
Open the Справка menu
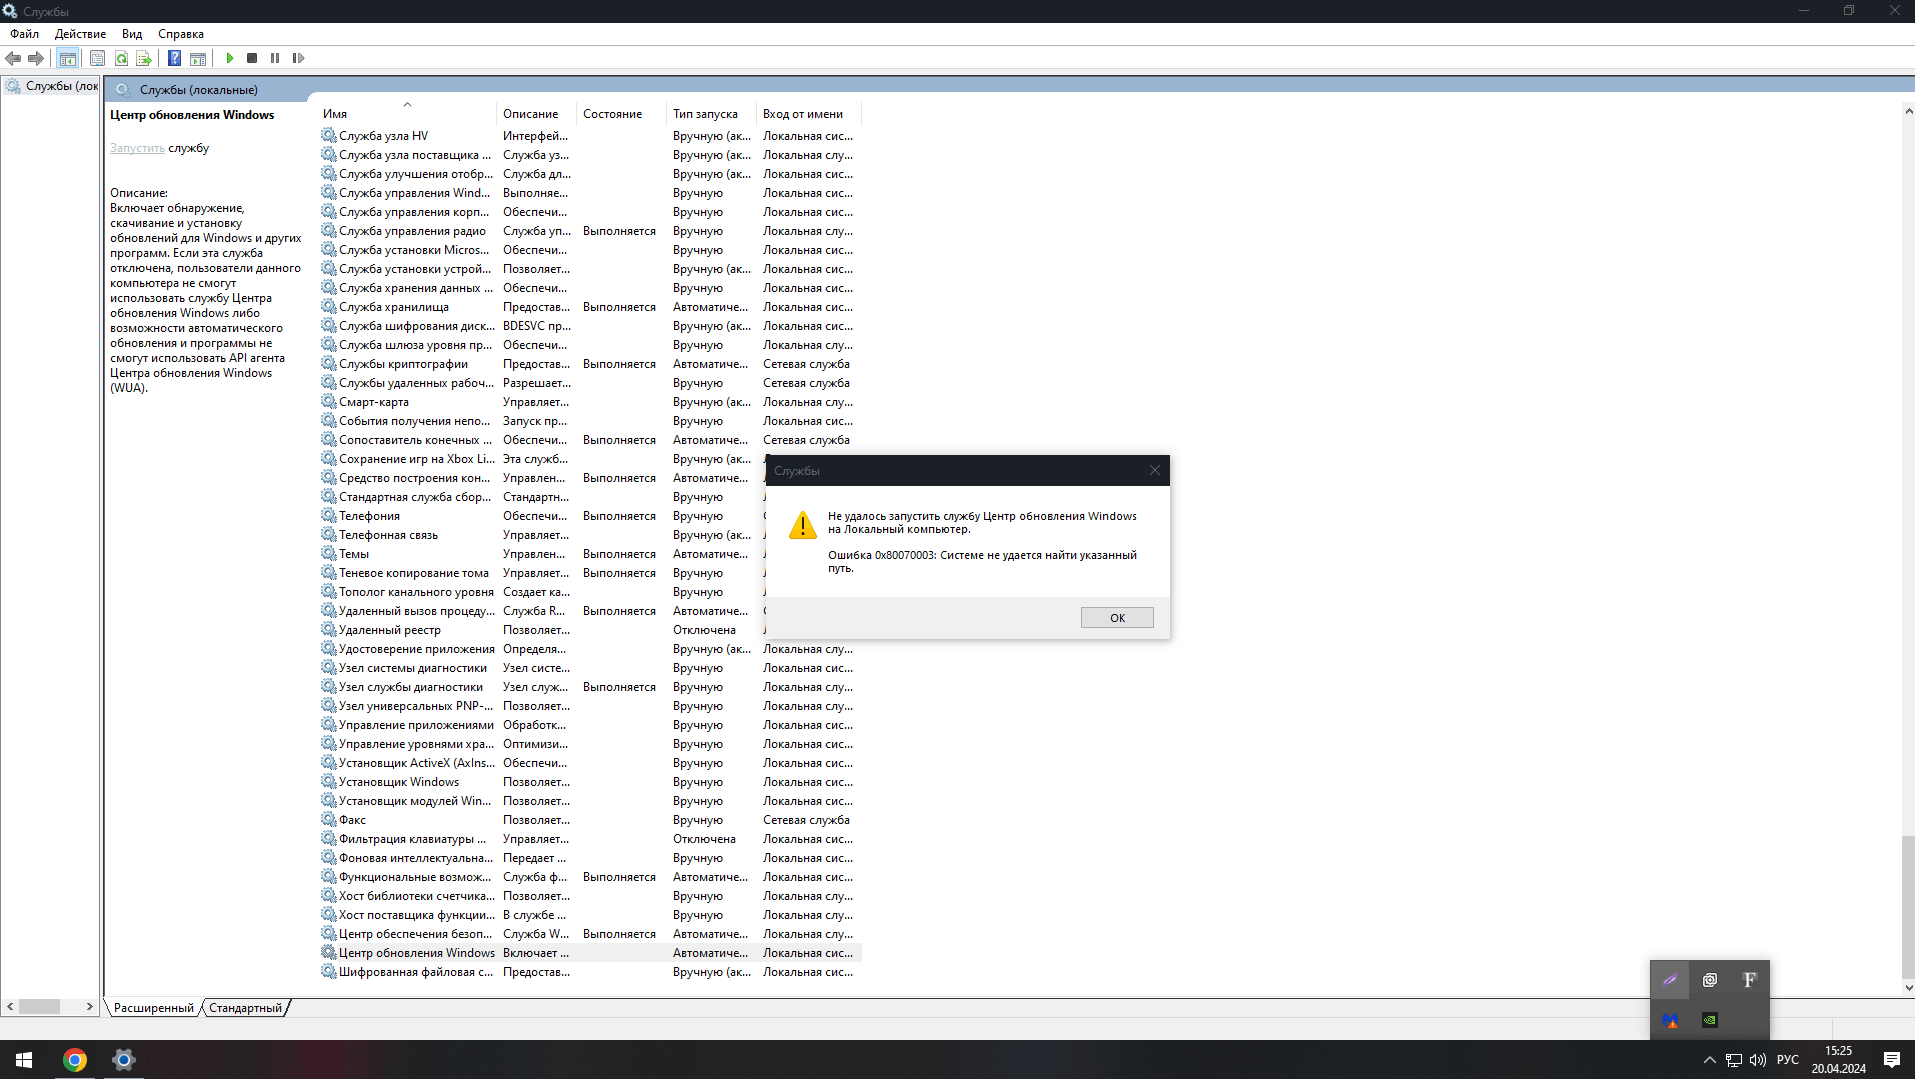click(181, 33)
